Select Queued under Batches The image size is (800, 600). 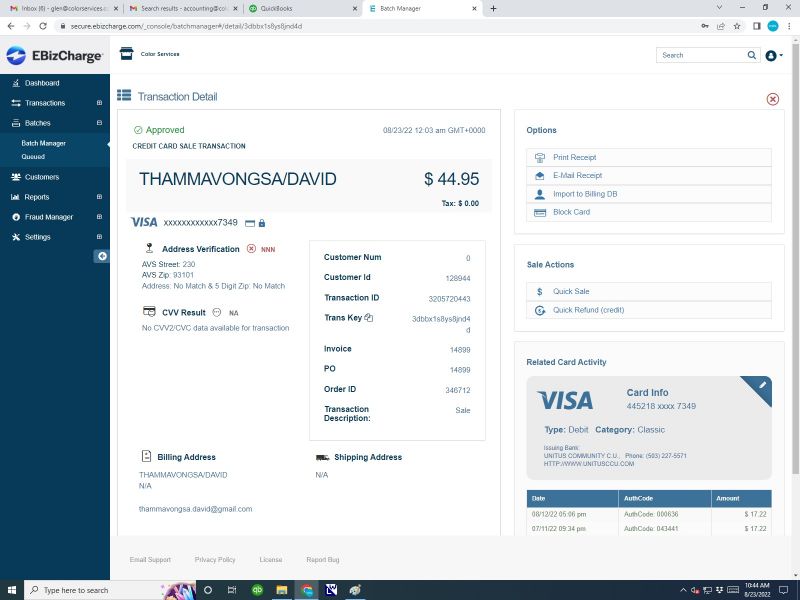point(33,157)
